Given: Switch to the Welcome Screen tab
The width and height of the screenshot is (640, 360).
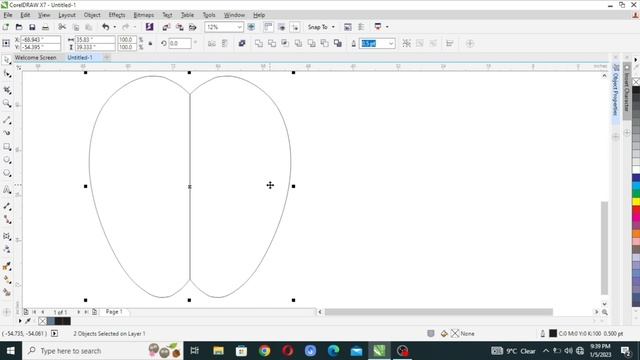Looking at the screenshot, I should click(35, 58).
